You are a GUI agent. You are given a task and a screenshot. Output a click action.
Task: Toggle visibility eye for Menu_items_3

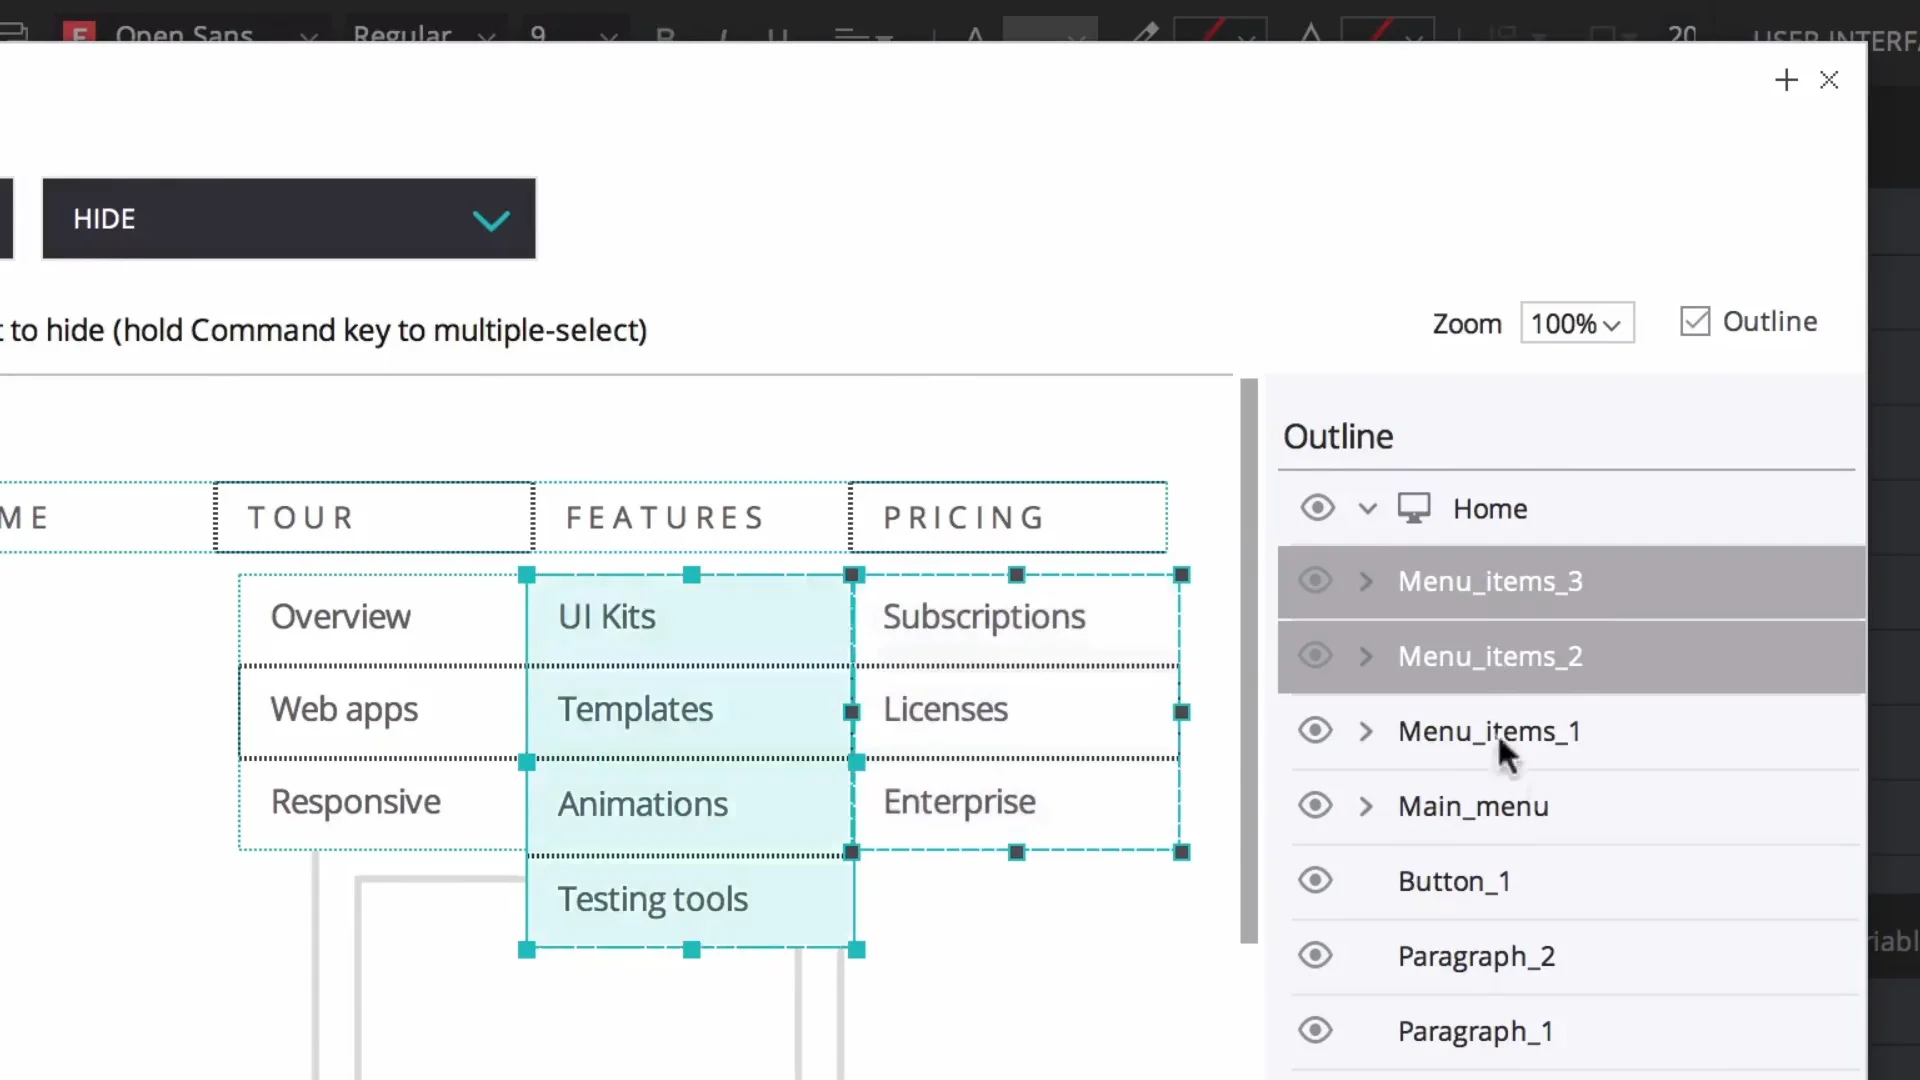click(x=1315, y=581)
